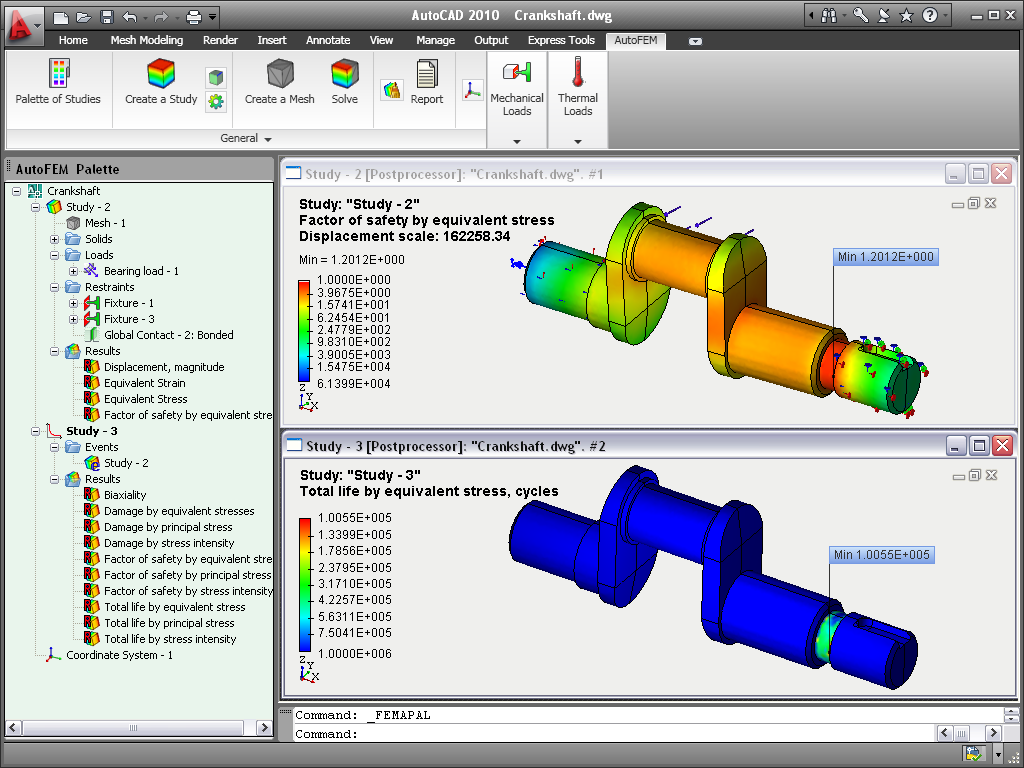Expand the Solids folder node

click(55, 239)
